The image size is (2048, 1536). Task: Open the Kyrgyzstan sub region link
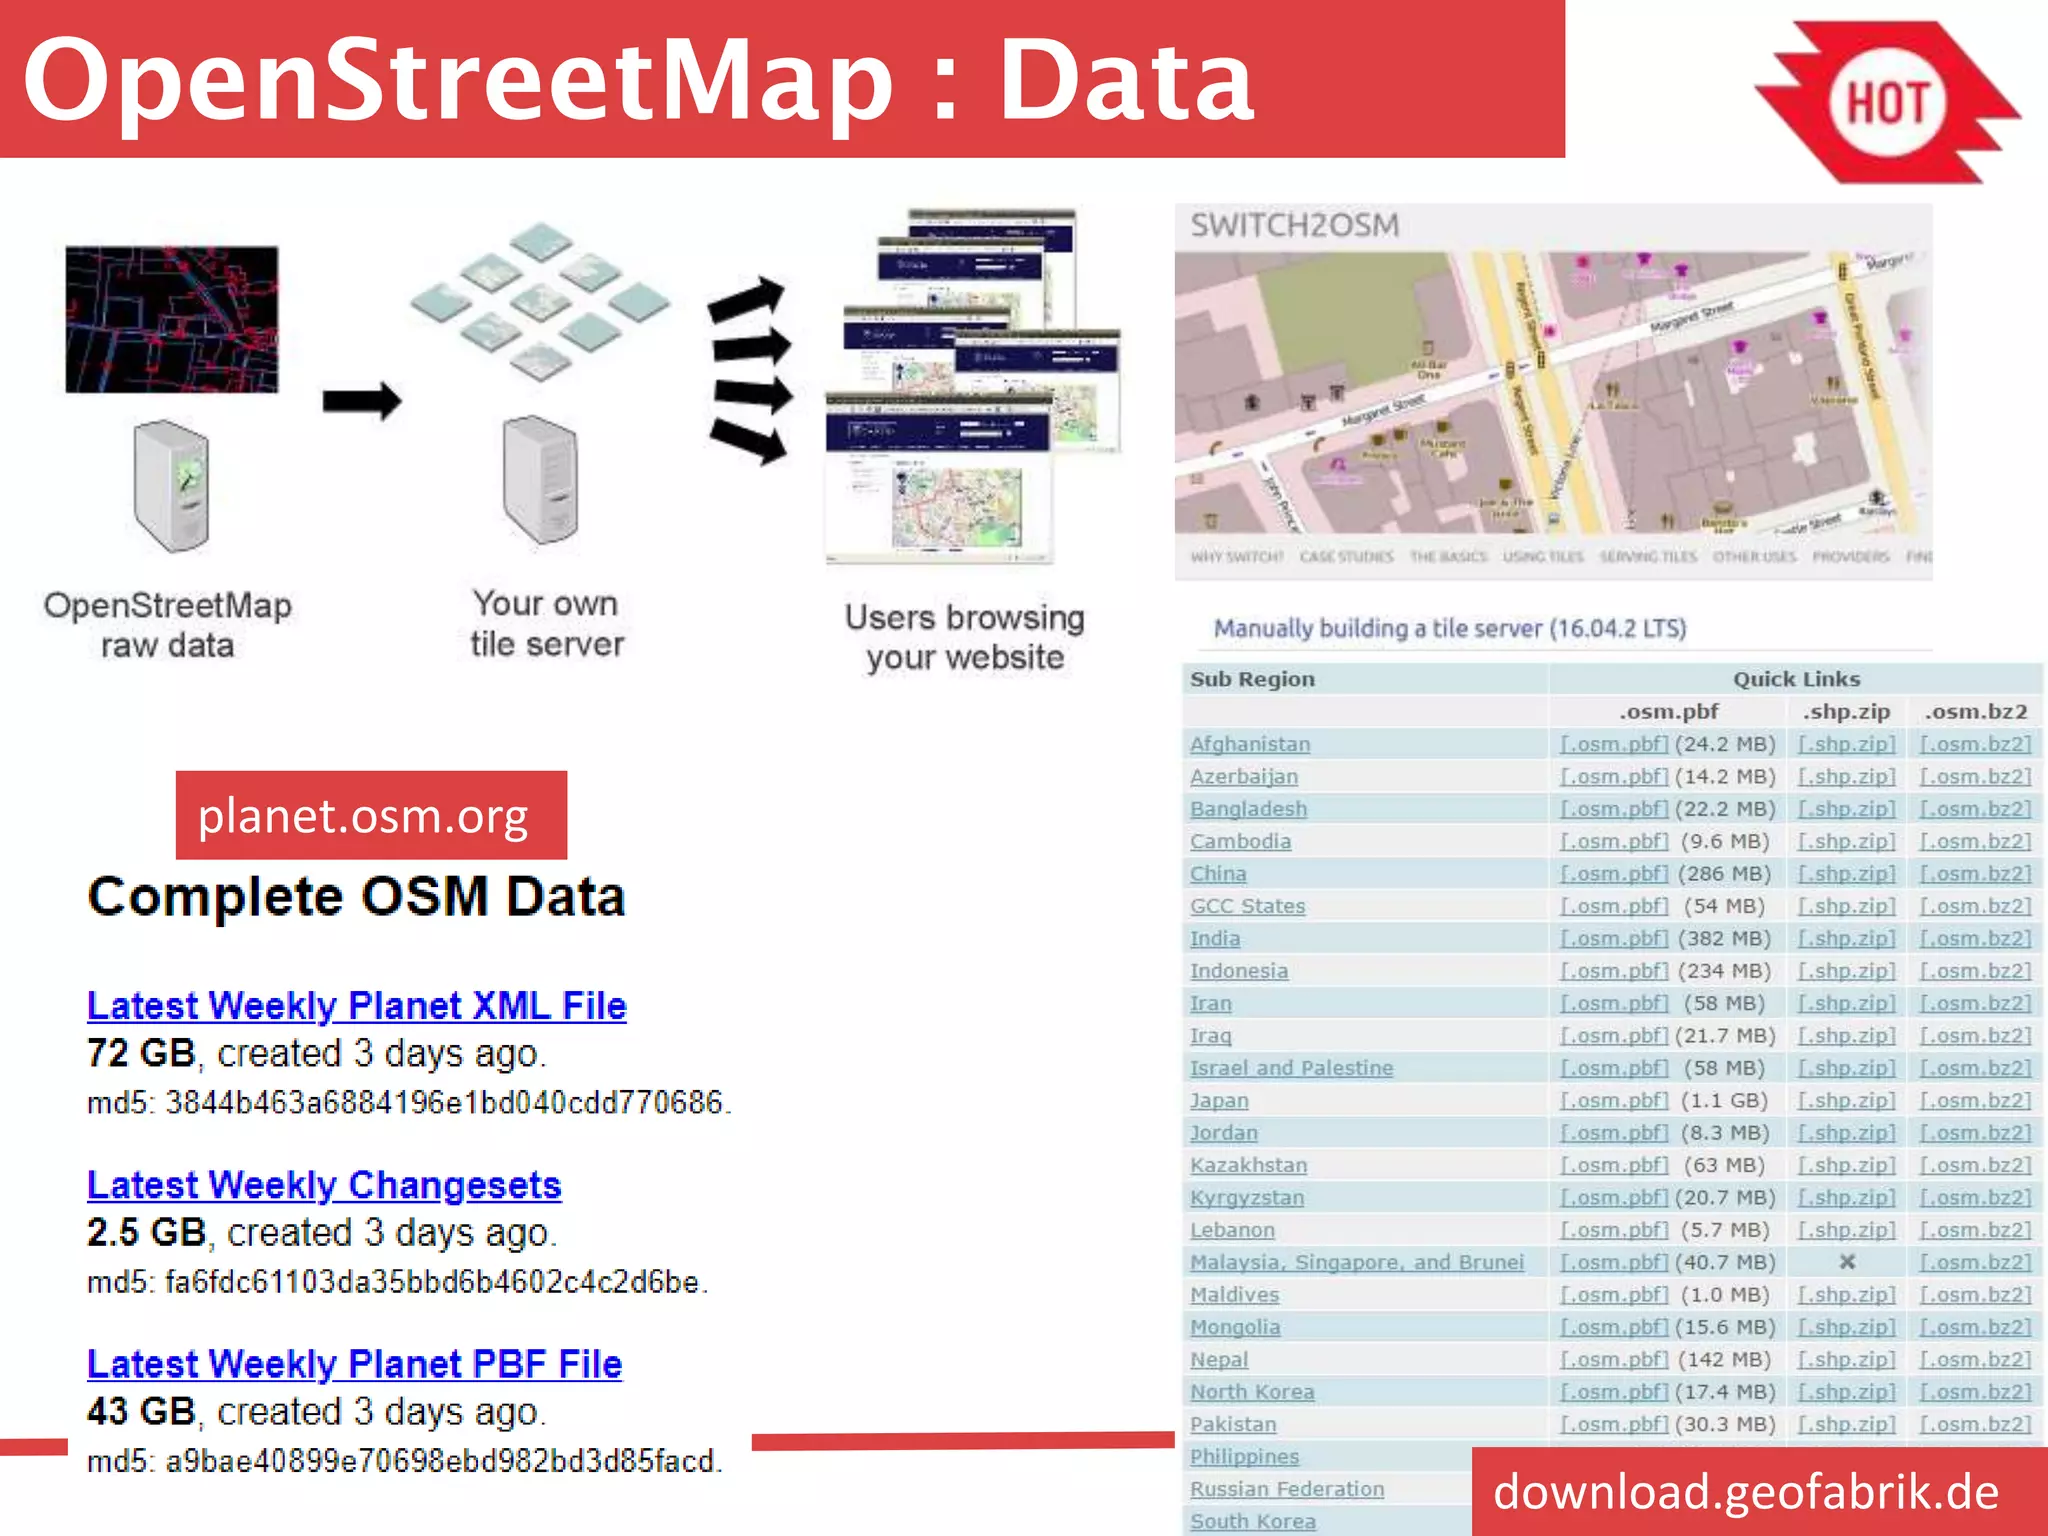pos(1247,1197)
